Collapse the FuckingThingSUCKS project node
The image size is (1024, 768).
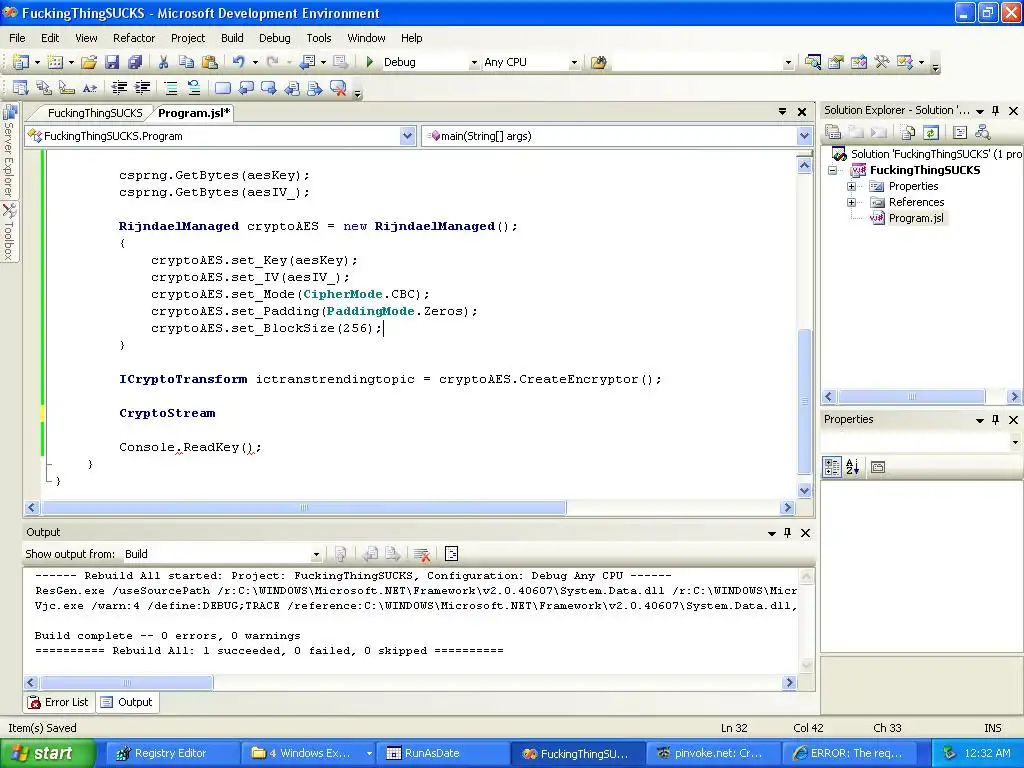tap(833, 170)
